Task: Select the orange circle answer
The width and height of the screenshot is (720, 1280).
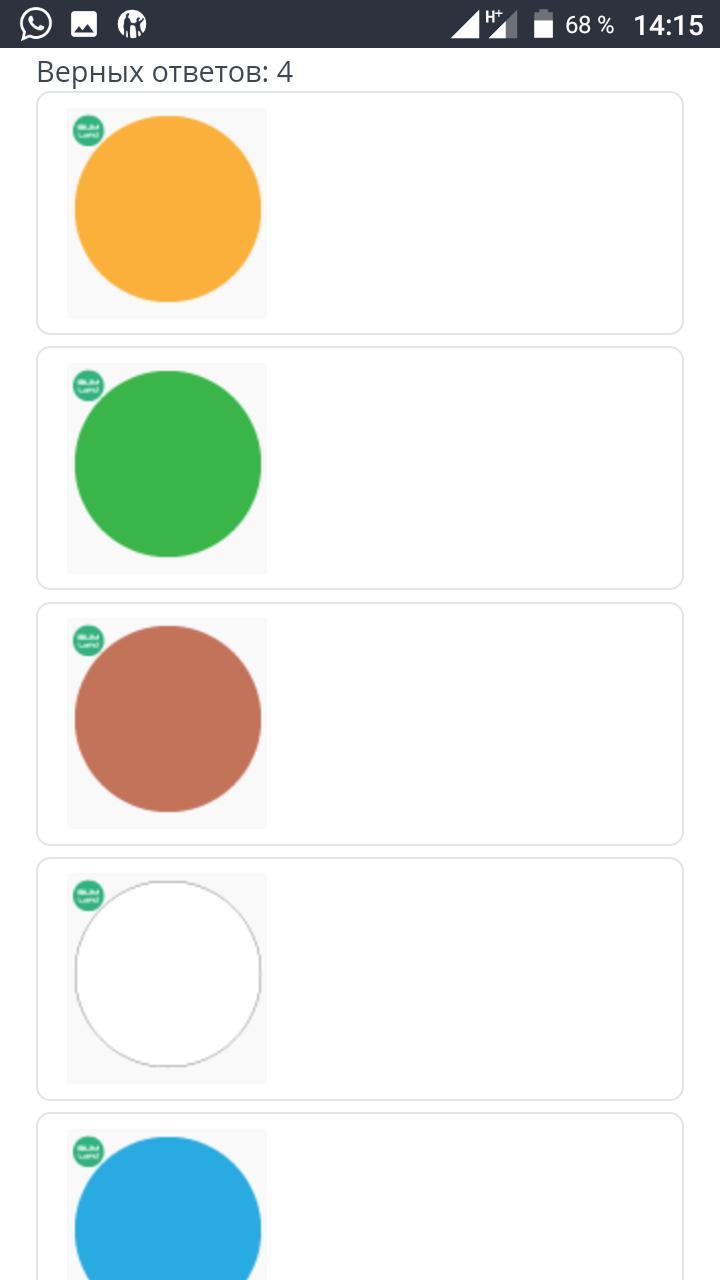Action: pyautogui.click(x=168, y=209)
